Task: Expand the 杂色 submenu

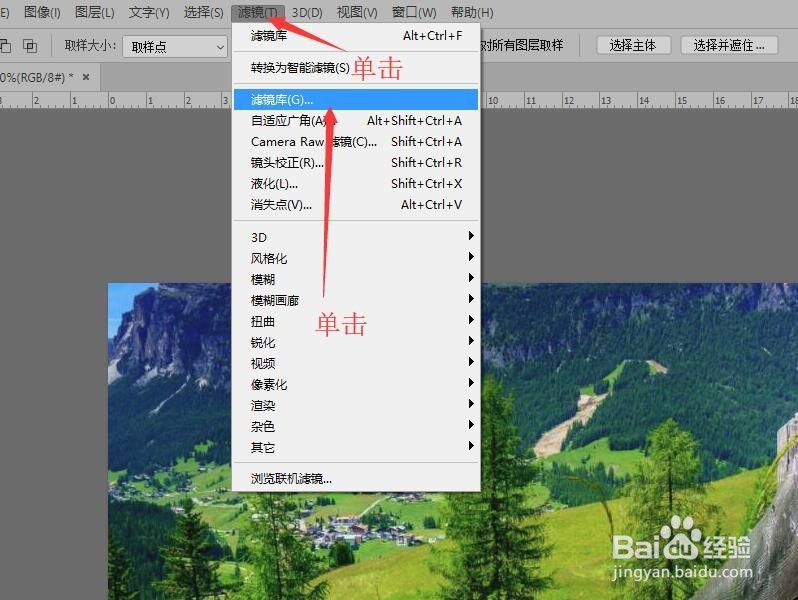Action: point(356,426)
